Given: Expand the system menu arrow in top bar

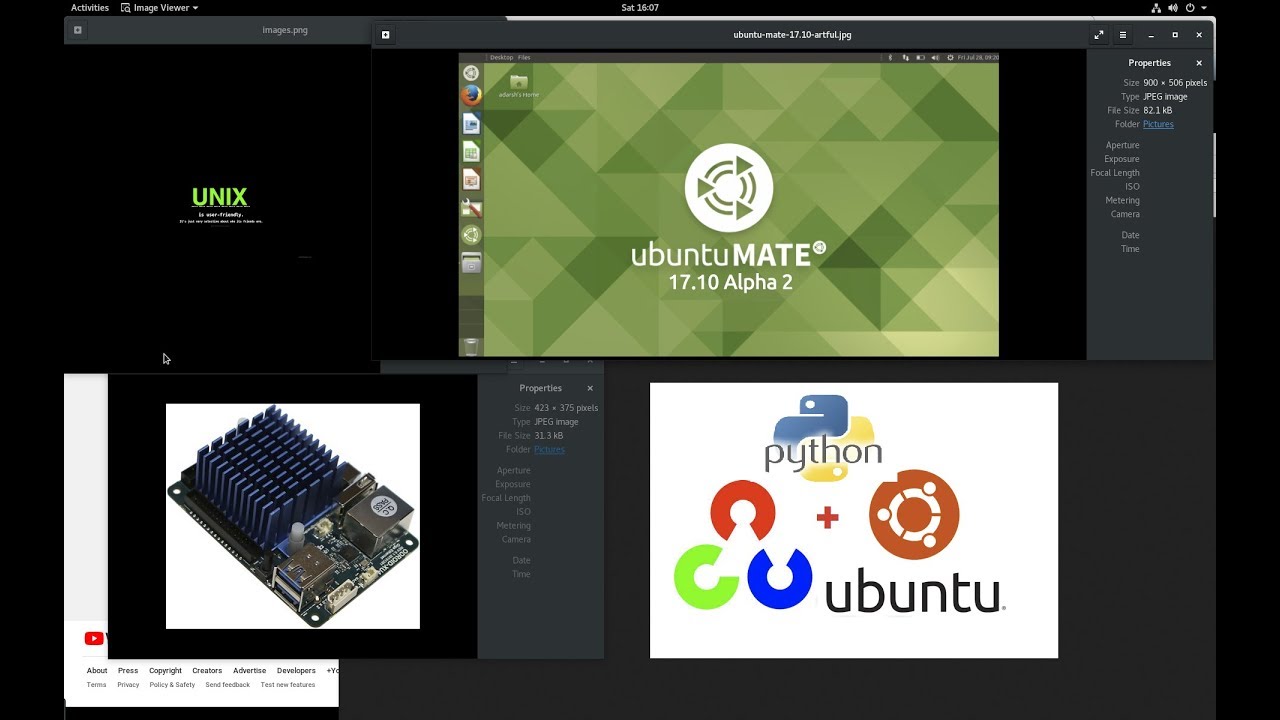Looking at the screenshot, I should click(1204, 7).
